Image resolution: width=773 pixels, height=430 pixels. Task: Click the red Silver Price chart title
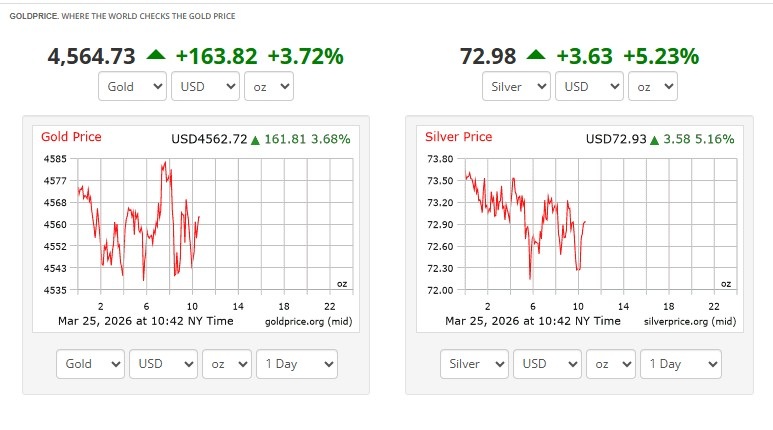click(458, 137)
